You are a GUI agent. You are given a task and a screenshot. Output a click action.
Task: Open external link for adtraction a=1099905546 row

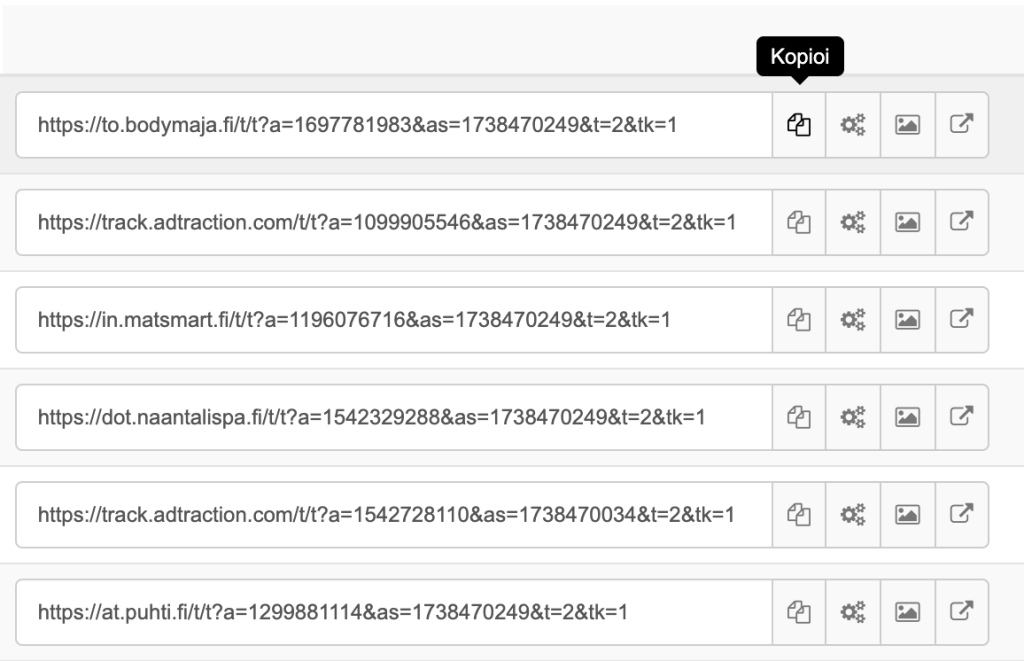click(x=961, y=222)
